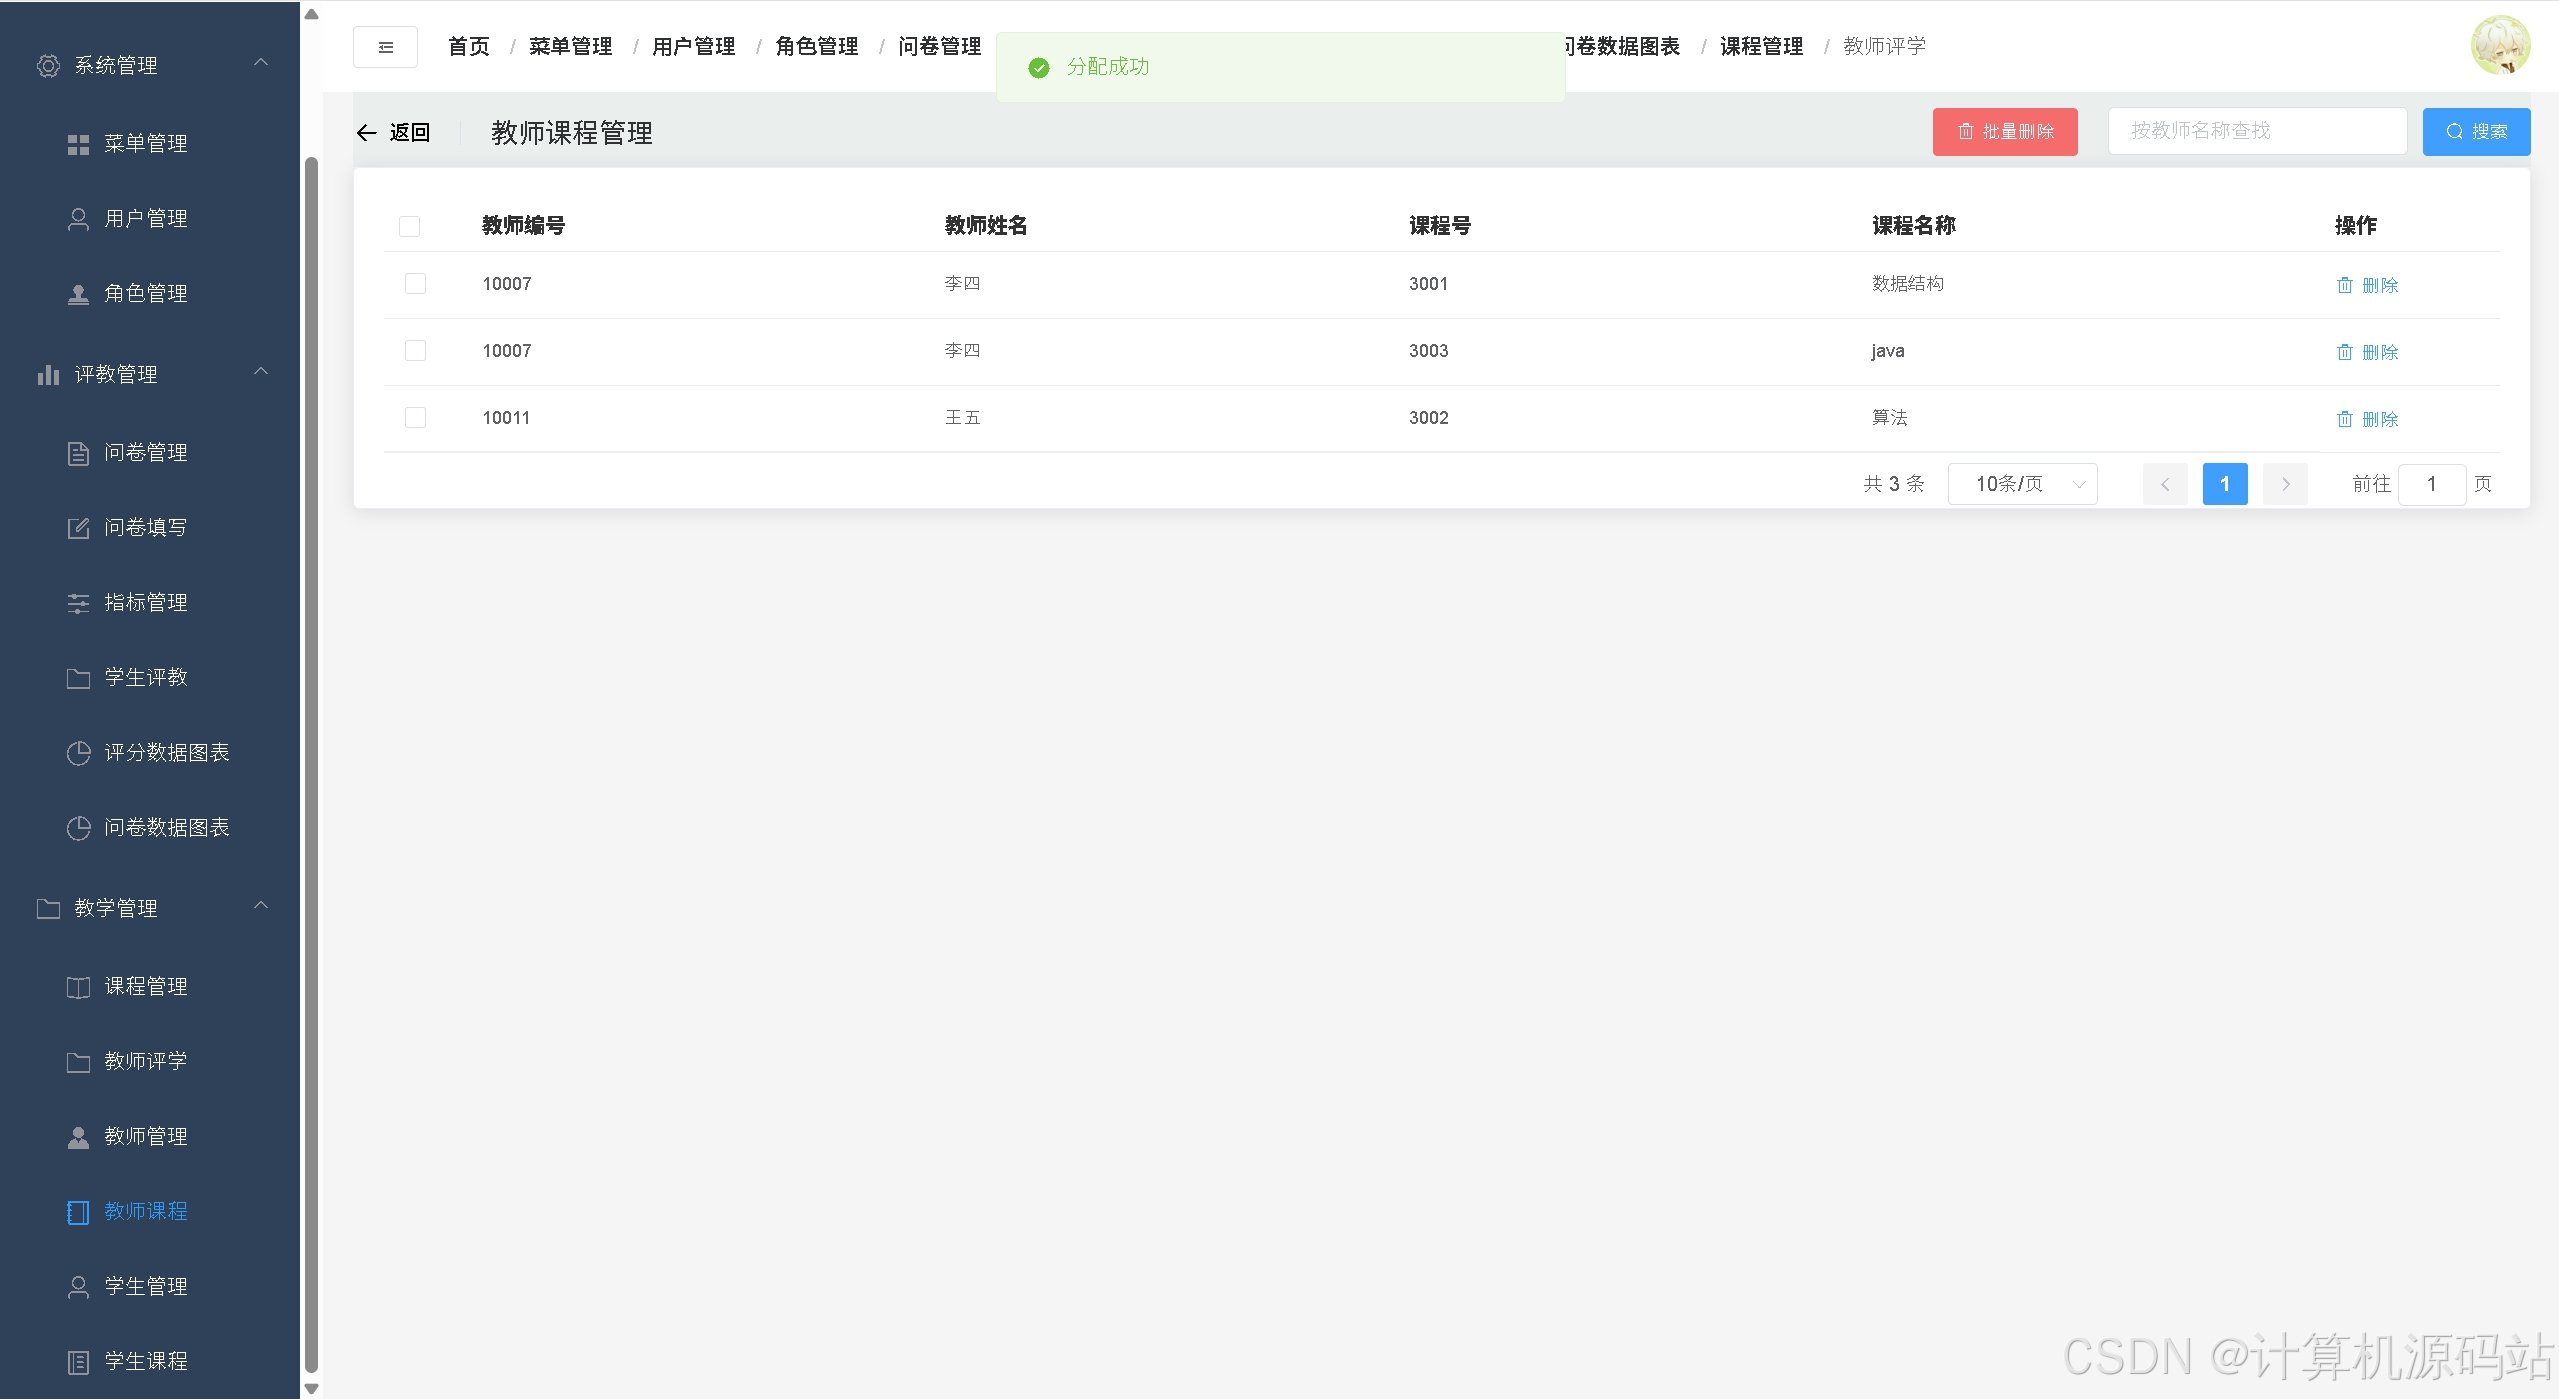
Task: Collapse the 评教管理 menu chevron
Action: click(x=262, y=372)
